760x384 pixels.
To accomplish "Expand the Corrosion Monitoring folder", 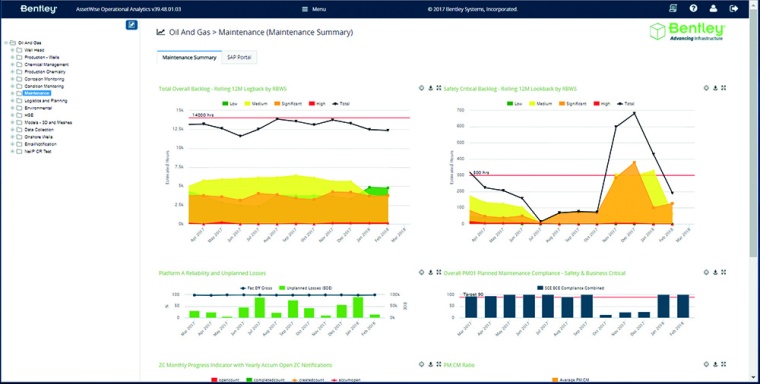I will click(x=12, y=79).
